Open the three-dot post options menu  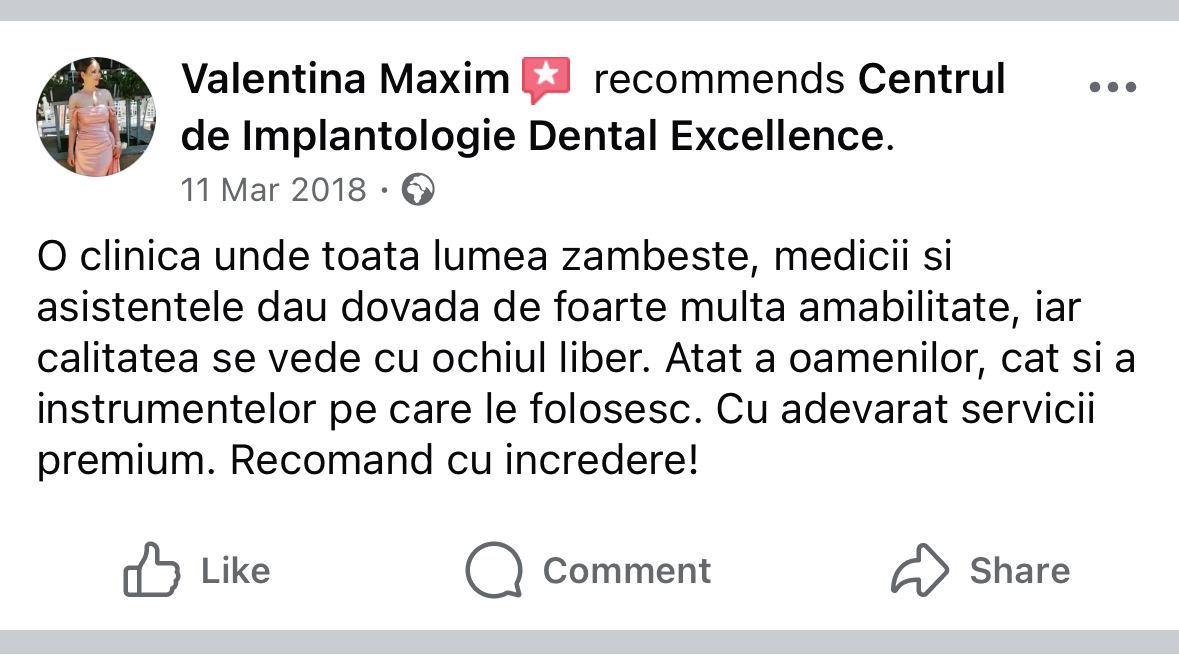click(1113, 87)
